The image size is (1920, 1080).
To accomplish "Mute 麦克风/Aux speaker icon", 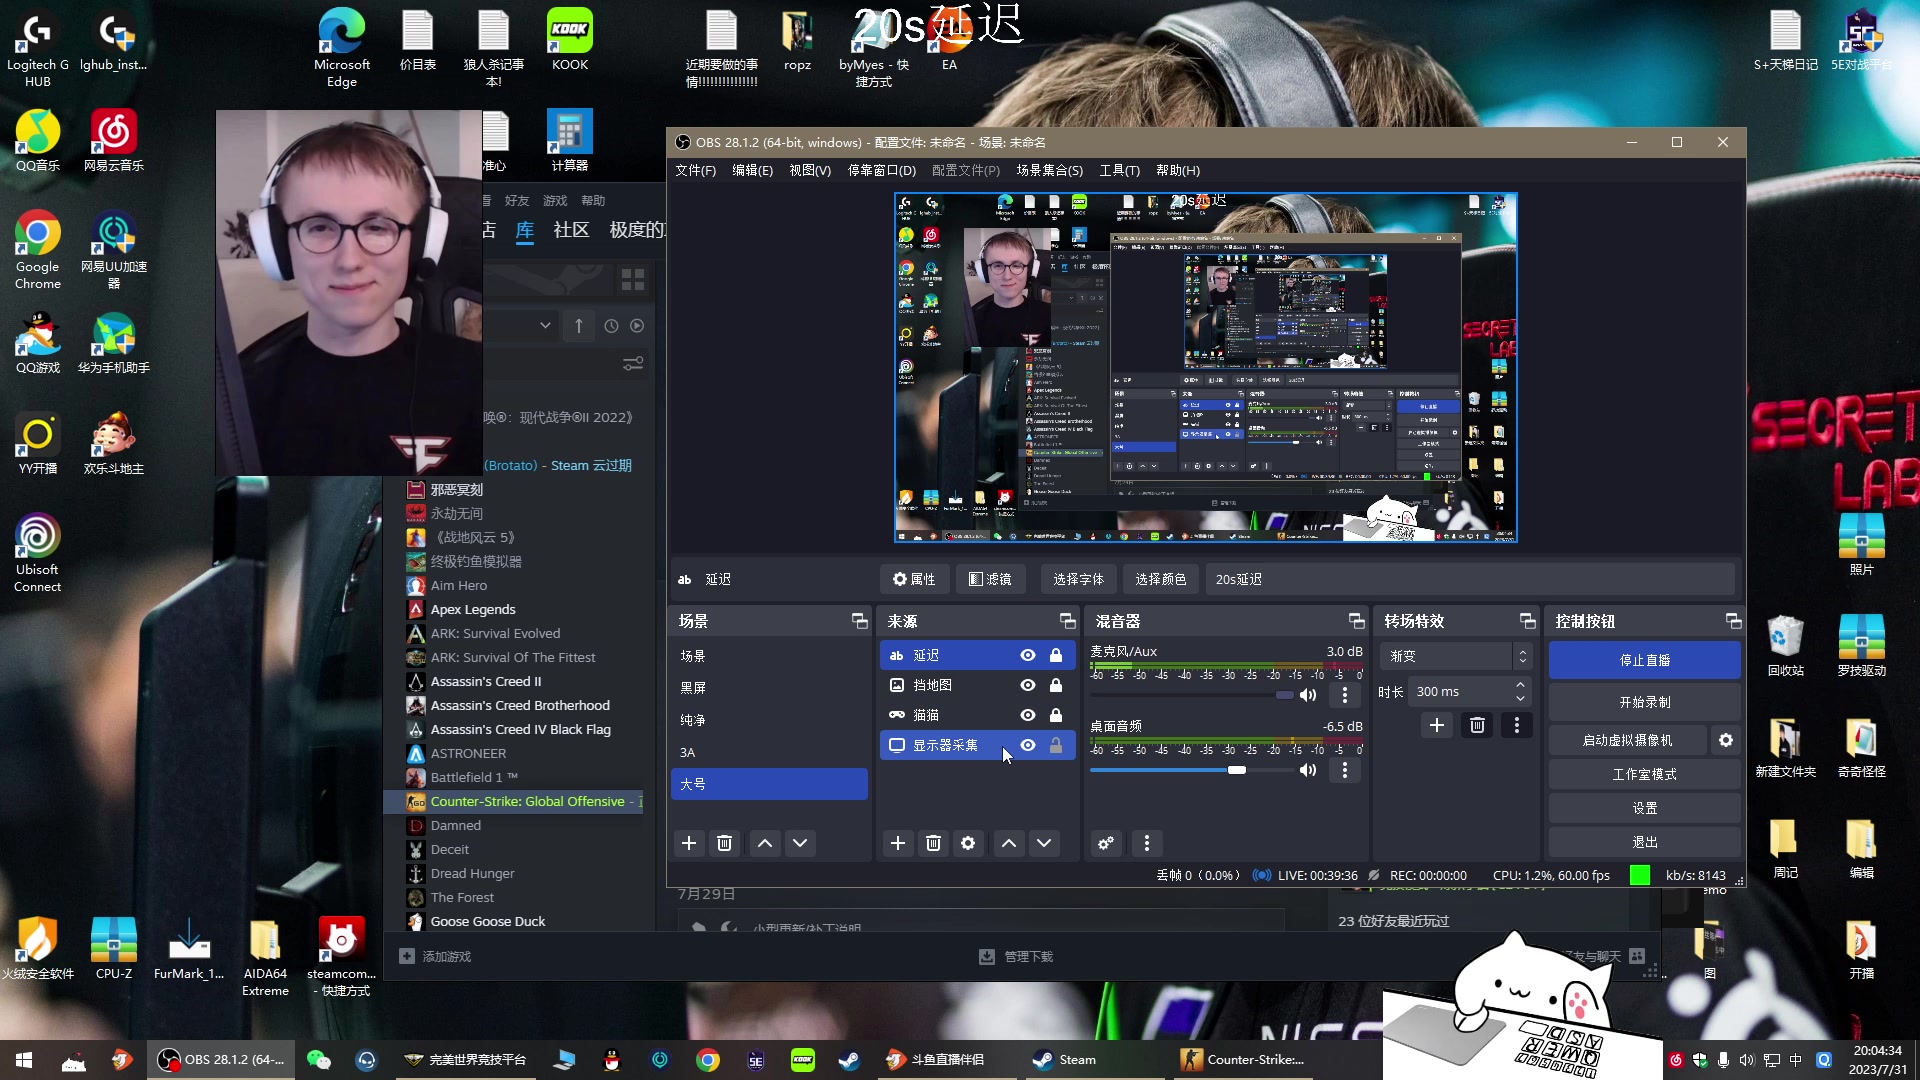I will click(1307, 695).
